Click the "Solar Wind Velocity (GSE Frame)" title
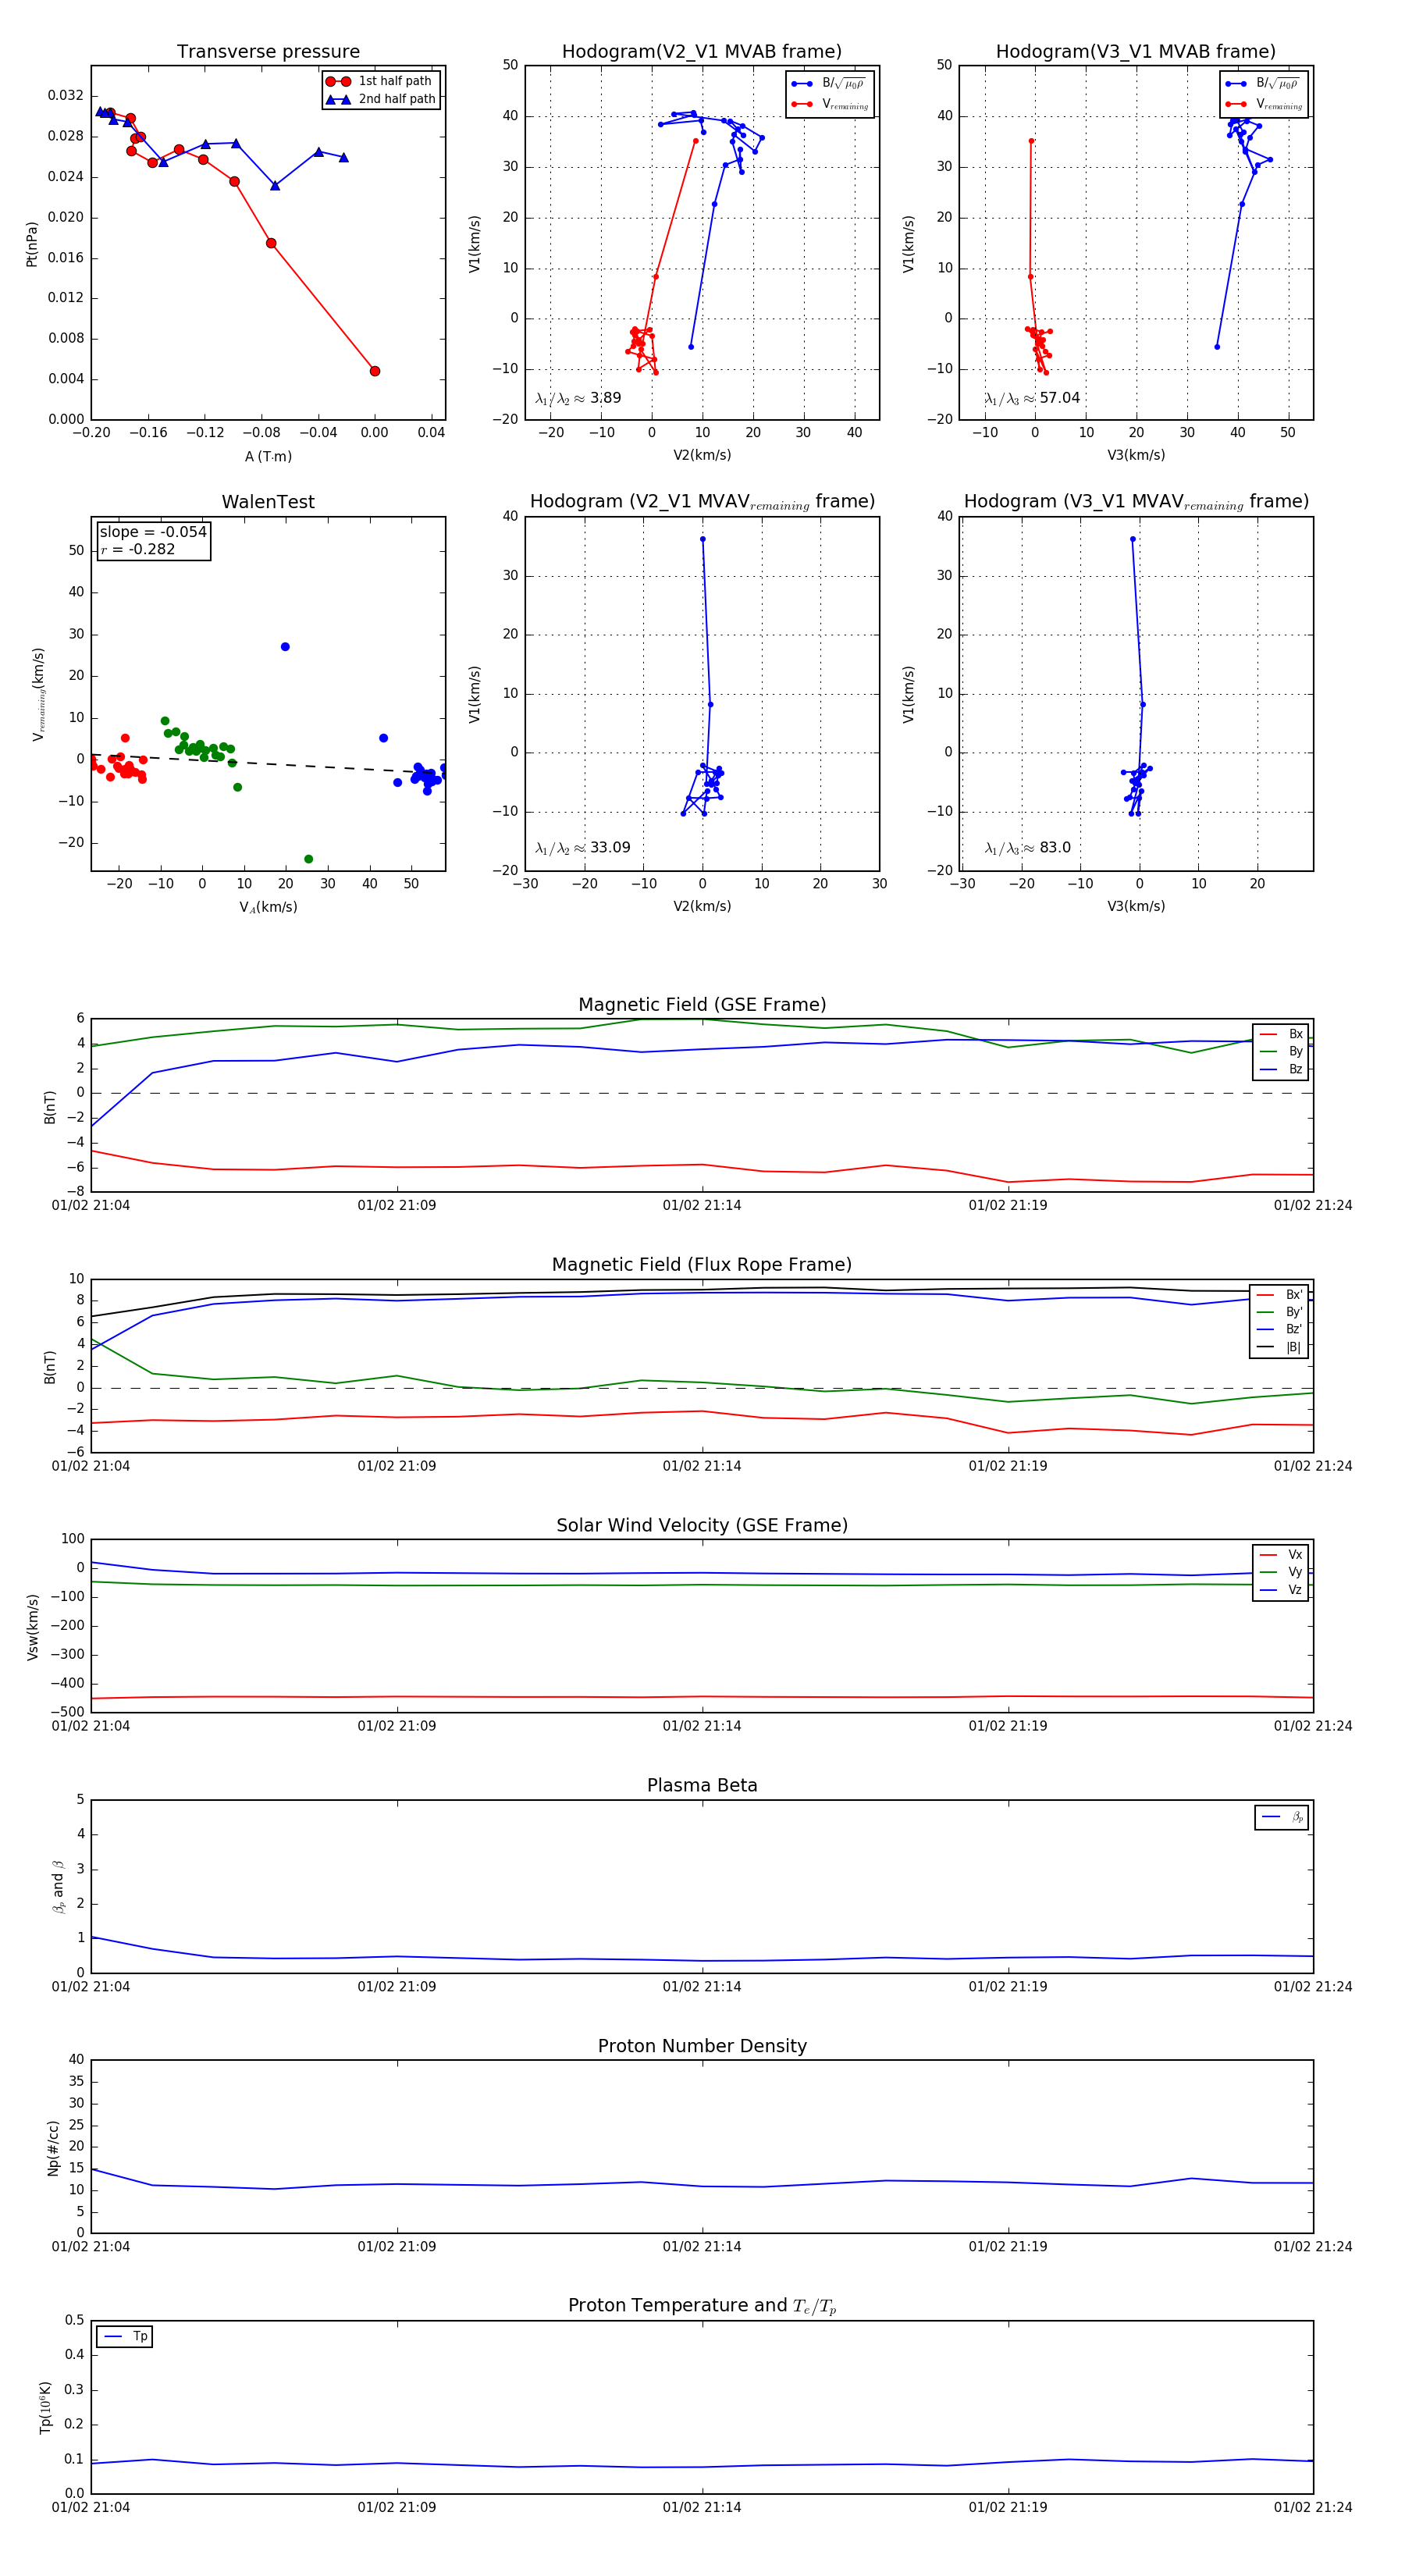Screen dimensions: 1405x2576 tap(702, 1525)
